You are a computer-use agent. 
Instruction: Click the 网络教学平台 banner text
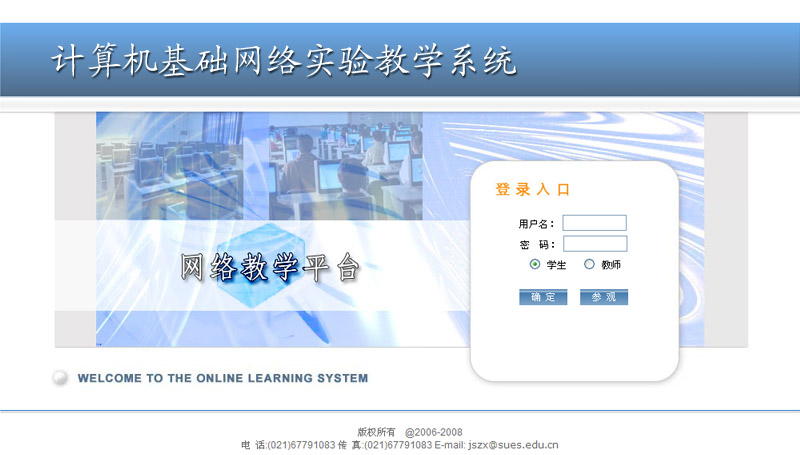pyautogui.click(x=270, y=267)
